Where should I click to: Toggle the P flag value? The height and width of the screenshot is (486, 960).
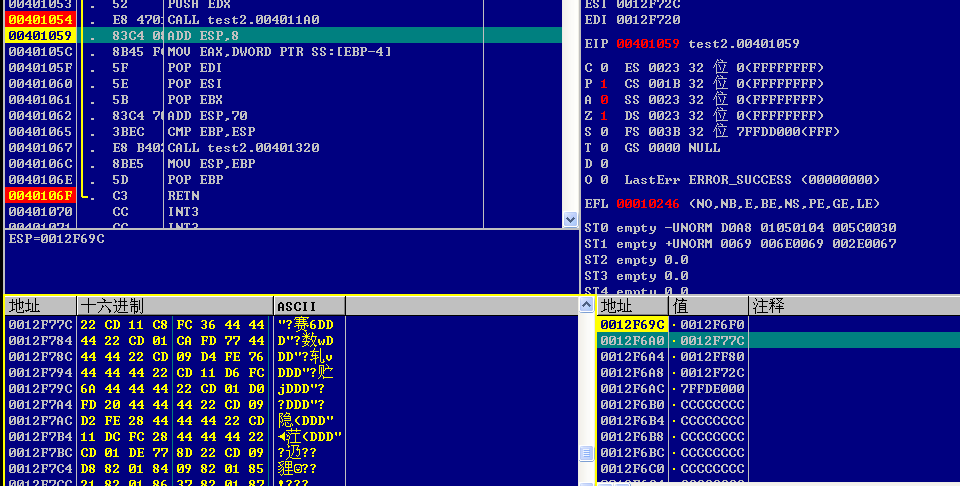coord(604,83)
